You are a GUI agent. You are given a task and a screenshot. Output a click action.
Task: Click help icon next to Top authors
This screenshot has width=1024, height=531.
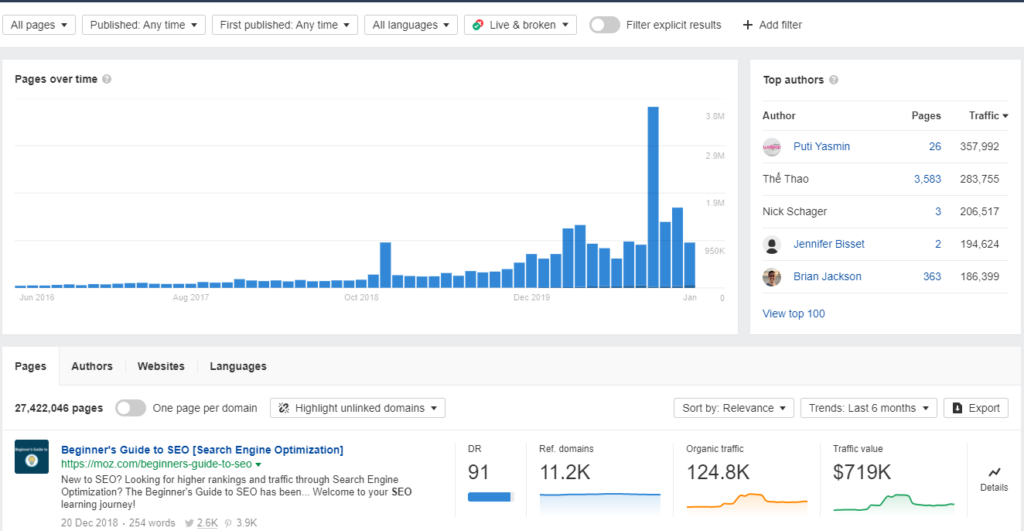click(x=833, y=80)
